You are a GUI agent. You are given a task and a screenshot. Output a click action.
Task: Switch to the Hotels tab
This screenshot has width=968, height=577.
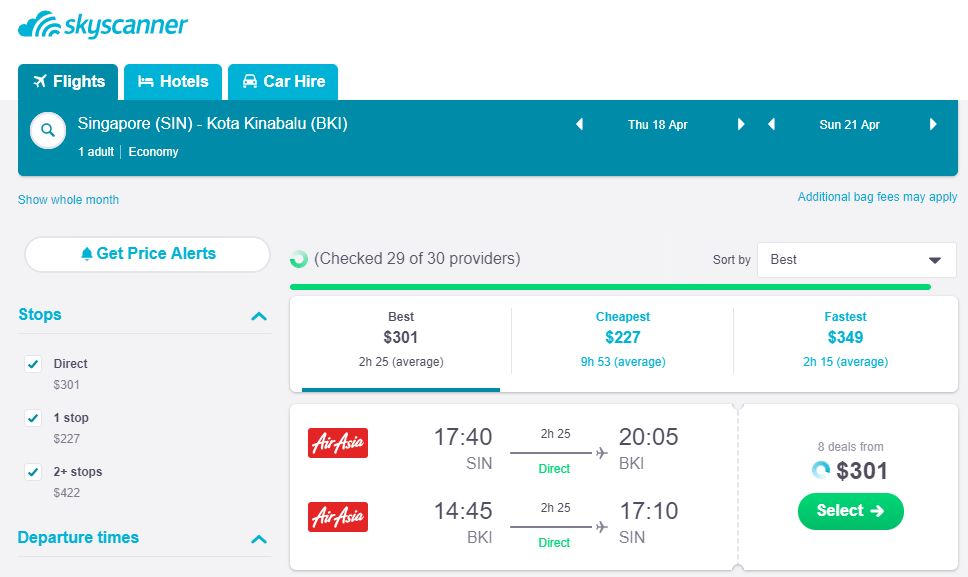pyautogui.click(x=173, y=82)
